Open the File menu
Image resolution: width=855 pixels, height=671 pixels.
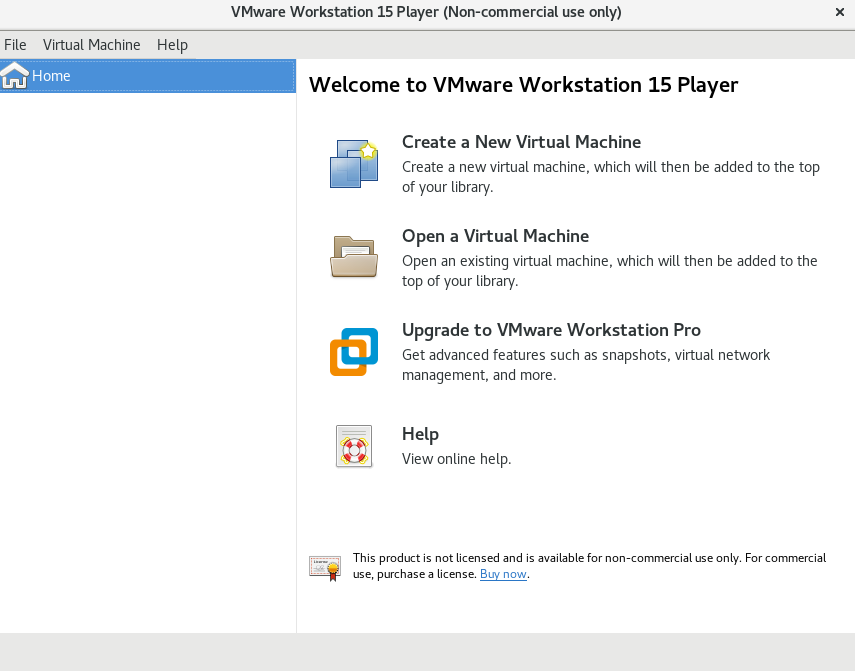click(15, 45)
